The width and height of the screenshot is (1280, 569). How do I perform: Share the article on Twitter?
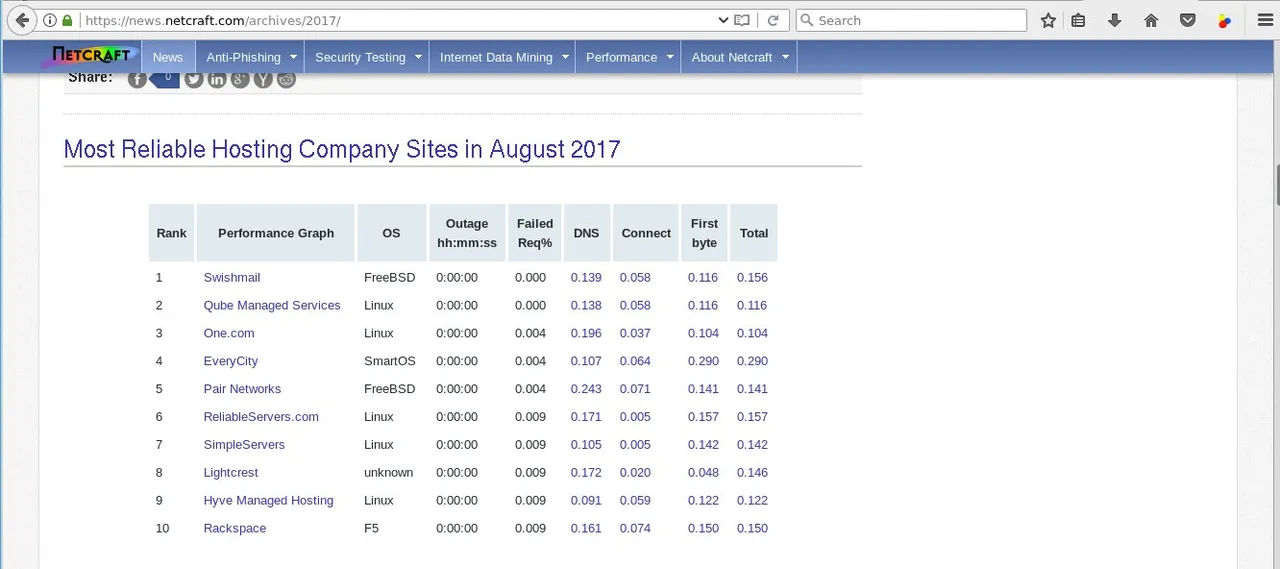(x=194, y=79)
